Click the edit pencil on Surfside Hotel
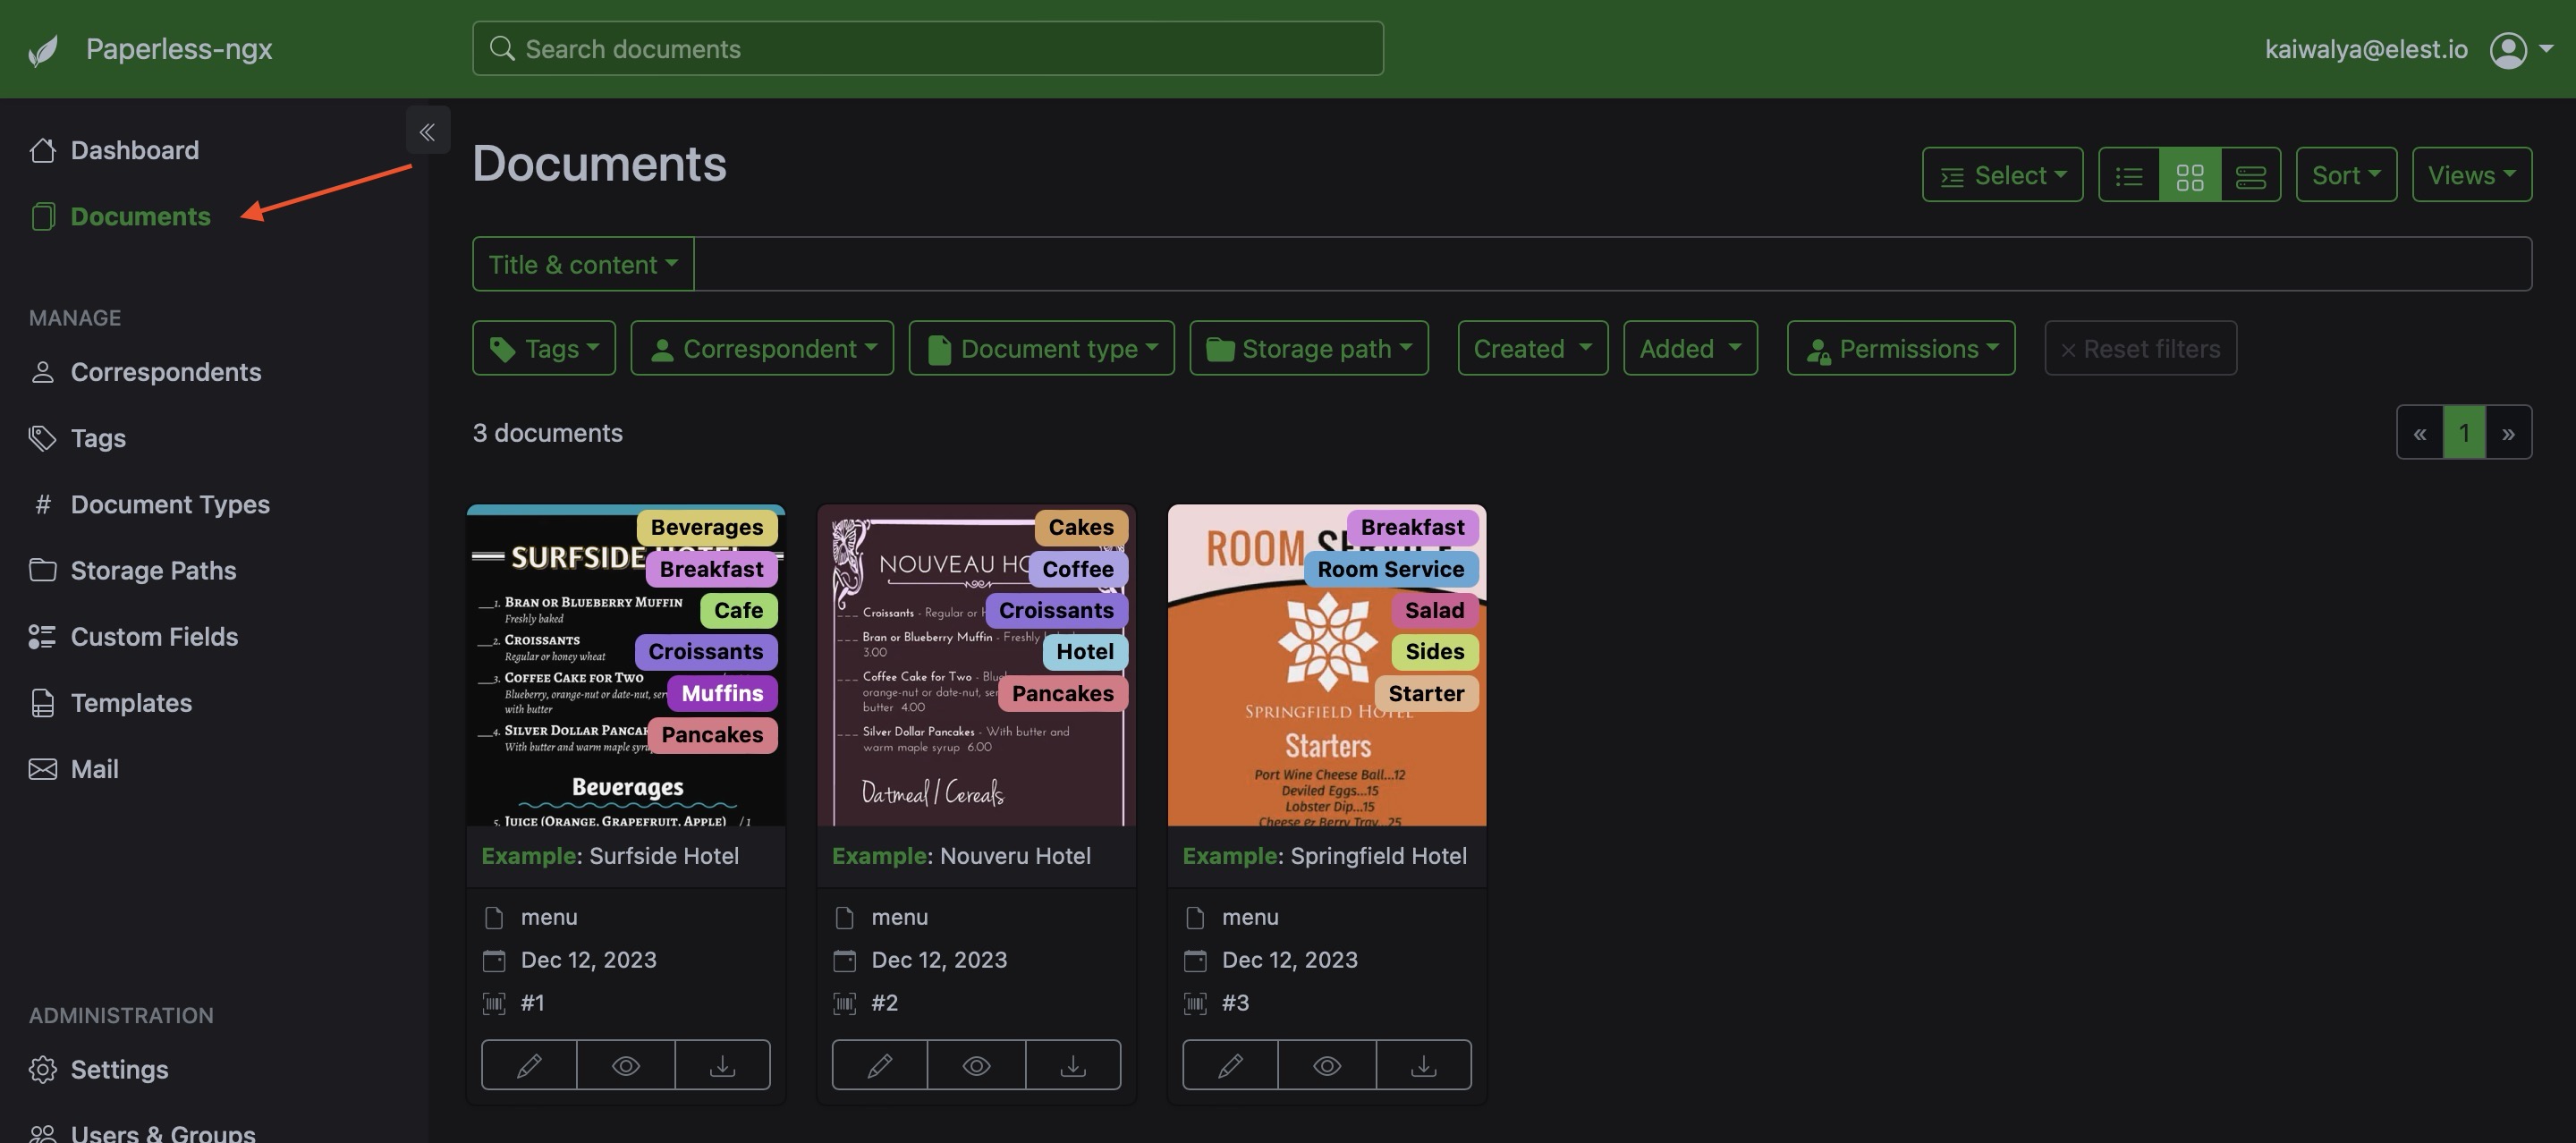Viewport: 2576px width, 1143px height. pos(529,1065)
